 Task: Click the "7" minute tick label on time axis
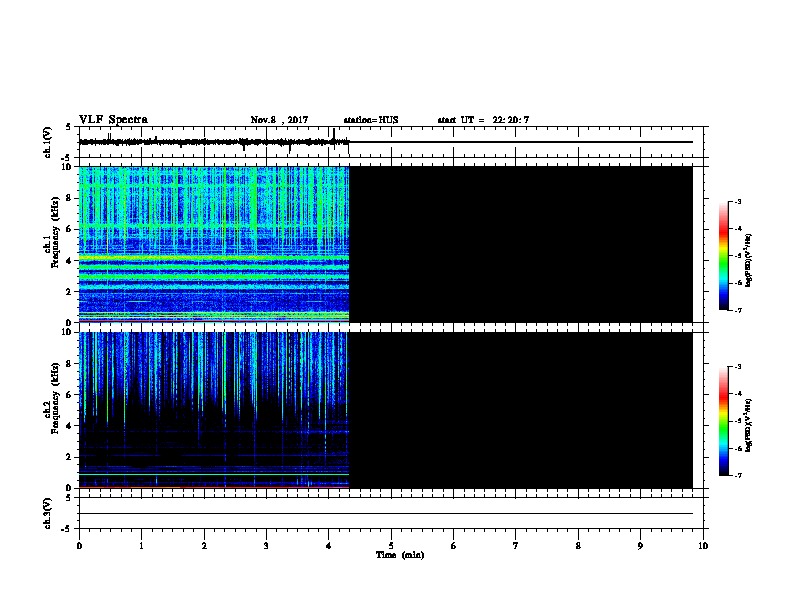pyautogui.click(x=516, y=546)
